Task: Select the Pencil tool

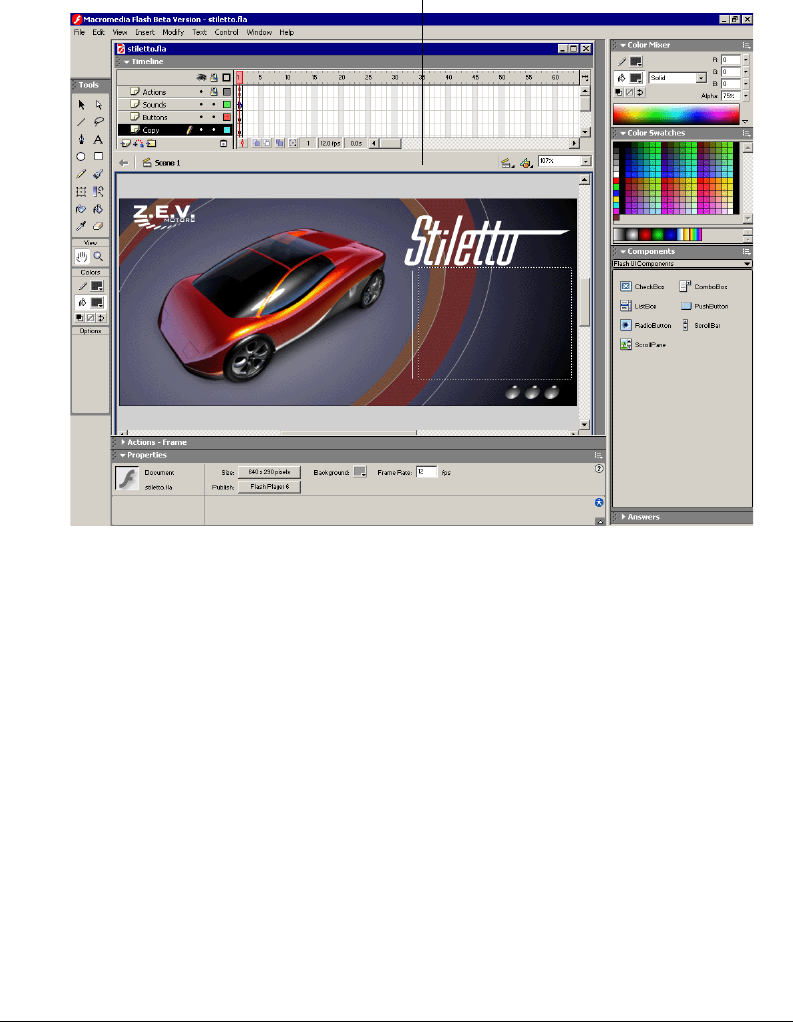Action: (81, 174)
